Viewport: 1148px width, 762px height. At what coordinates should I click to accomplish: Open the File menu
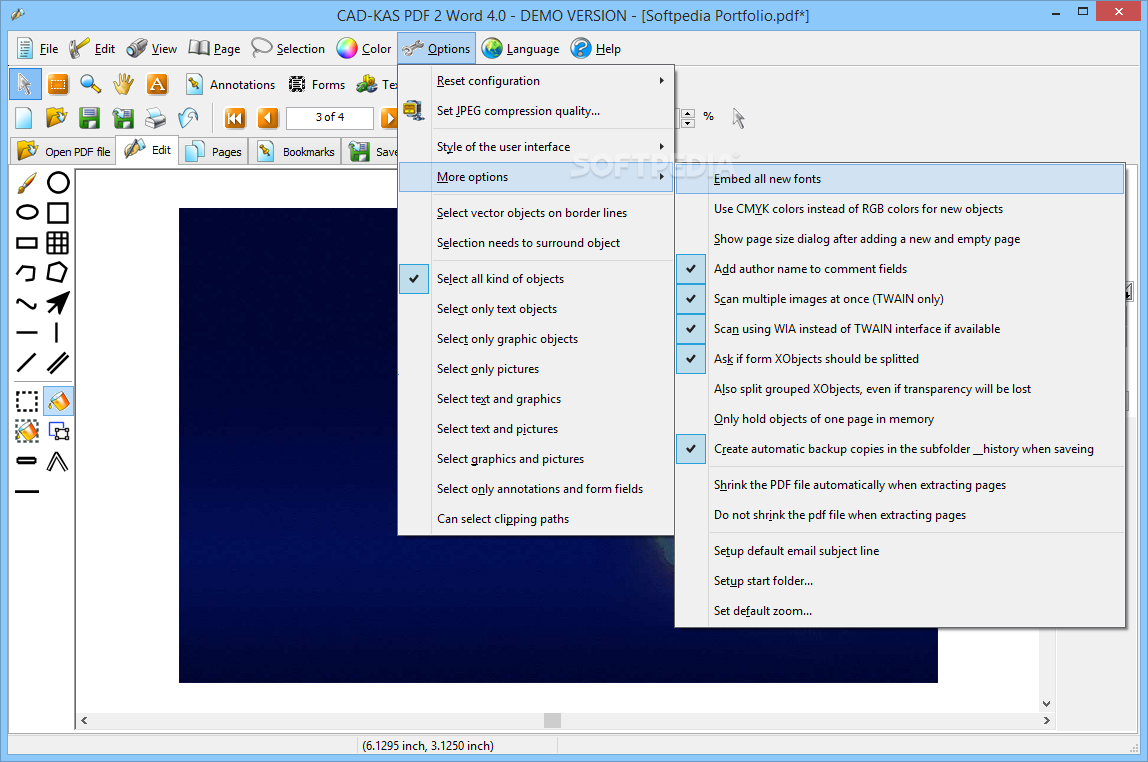(37, 49)
